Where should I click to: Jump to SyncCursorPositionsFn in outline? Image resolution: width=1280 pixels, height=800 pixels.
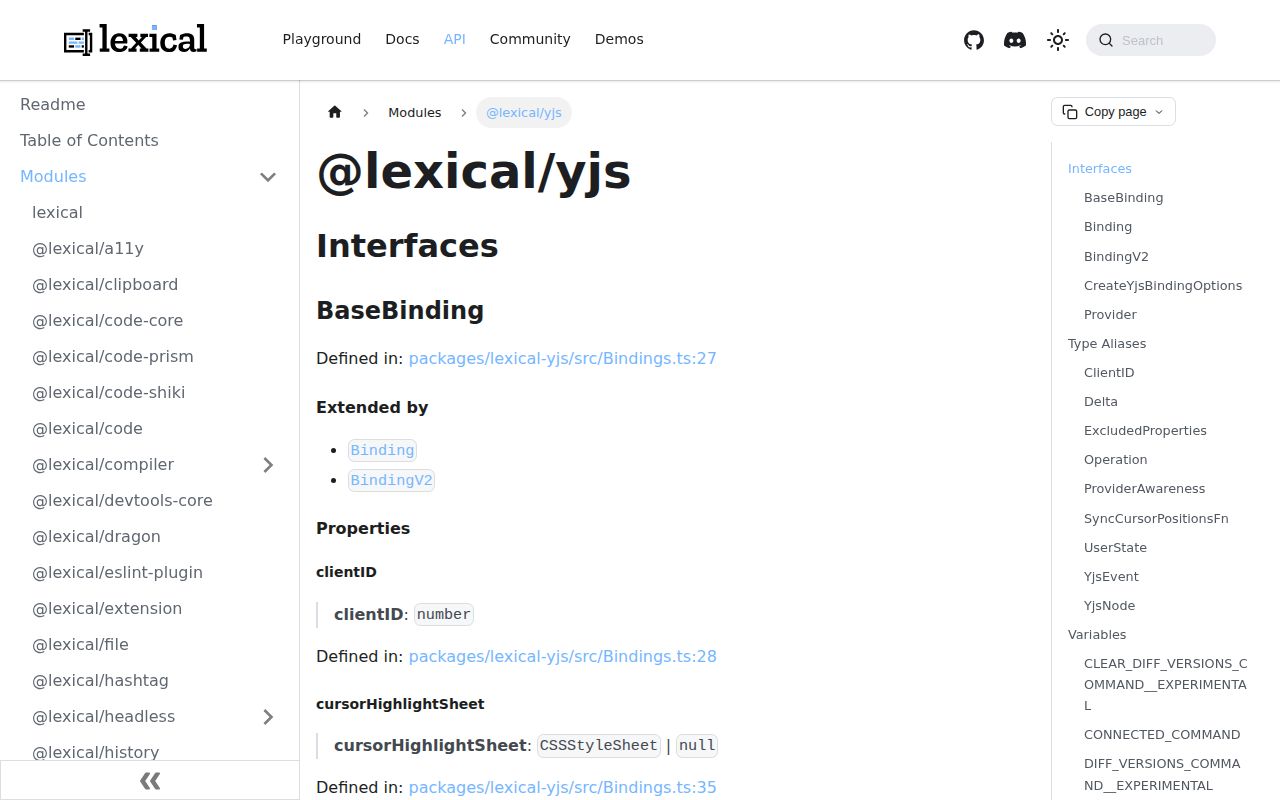click(1156, 518)
